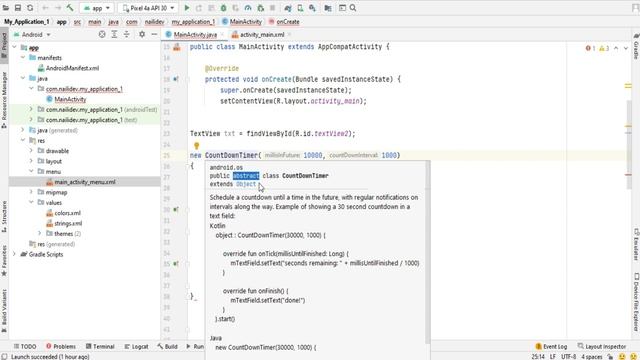Click the Make Project hammer icon
This screenshot has height=360, width=640.
coord(70,8)
